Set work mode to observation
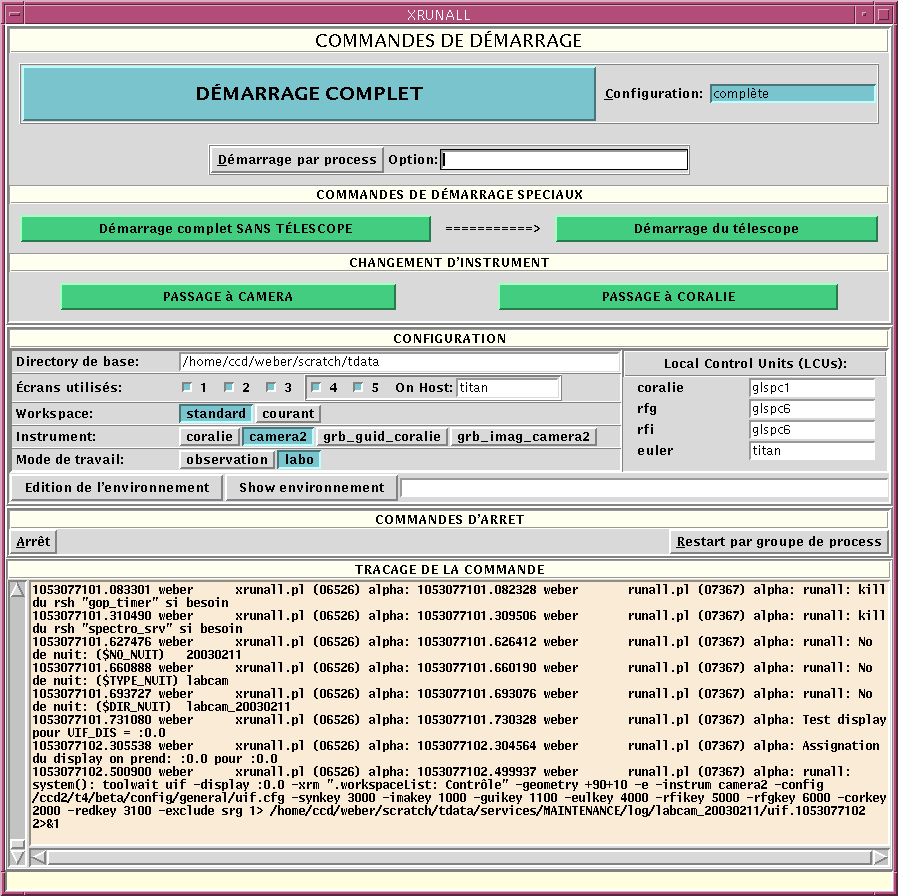Image resolution: width=898 pixels, height=896 pixels. point(228,460)
